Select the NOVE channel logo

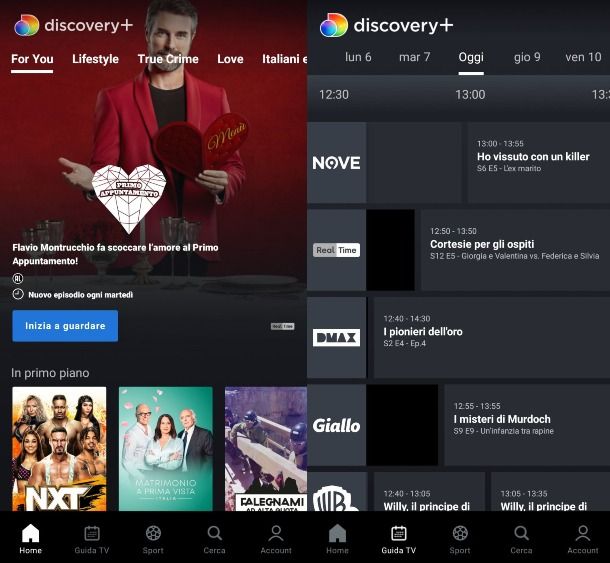pos(337,163)
